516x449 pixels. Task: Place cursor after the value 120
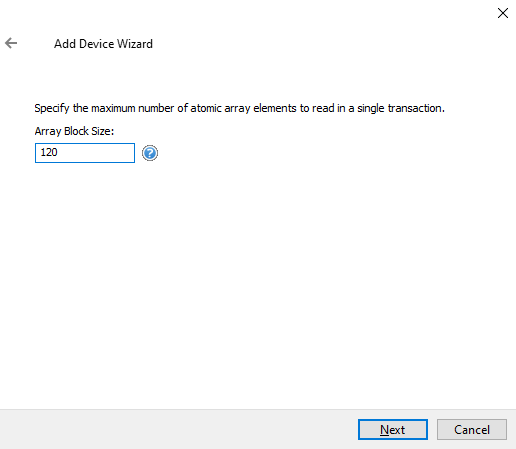click(59, 153)
